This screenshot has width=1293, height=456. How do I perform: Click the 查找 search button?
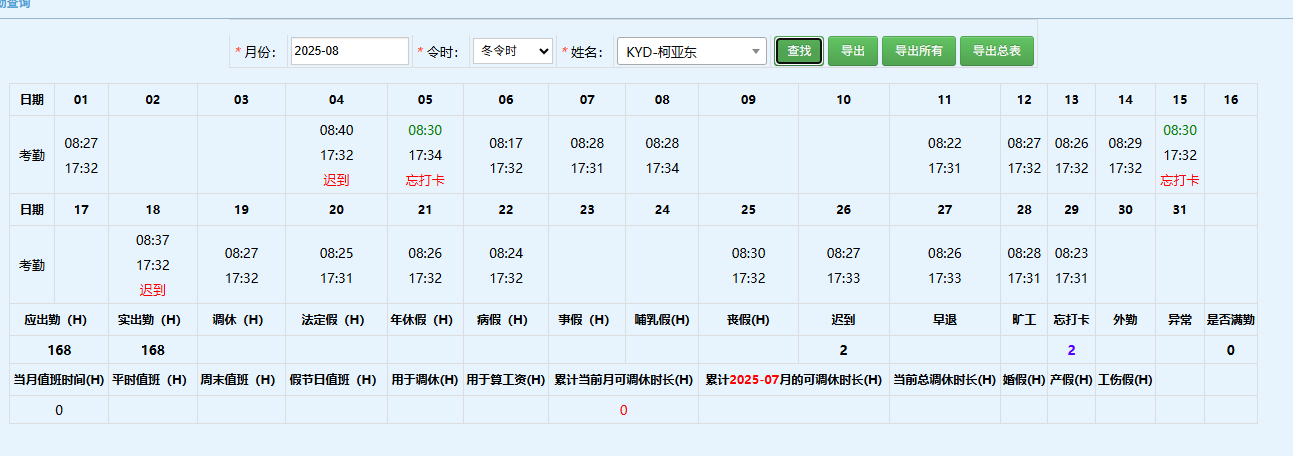tap(798, 51)
